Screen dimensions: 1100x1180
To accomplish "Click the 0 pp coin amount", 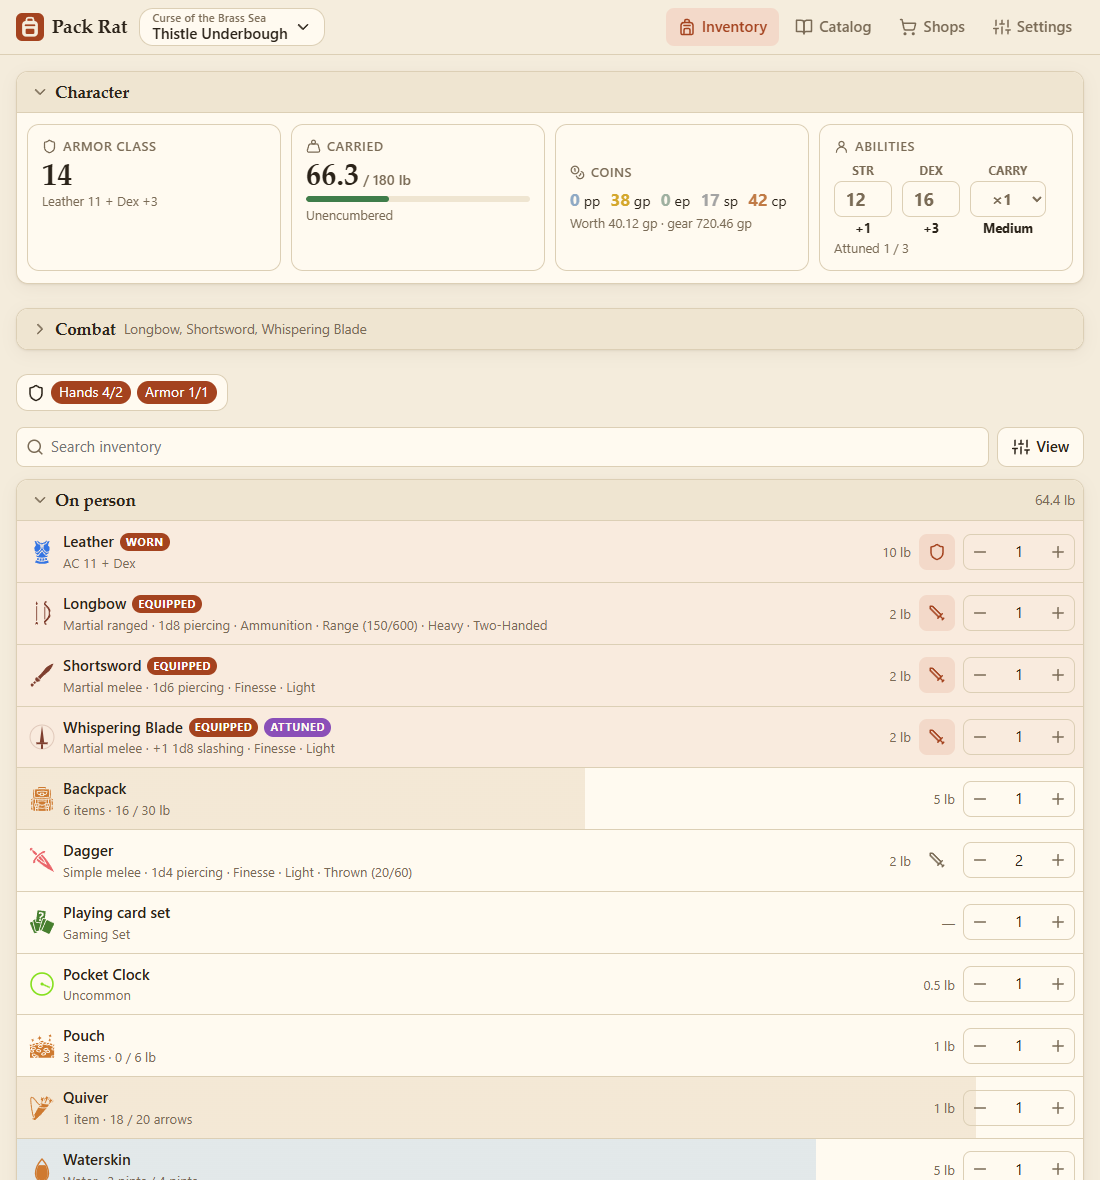I will coord(585,201).
